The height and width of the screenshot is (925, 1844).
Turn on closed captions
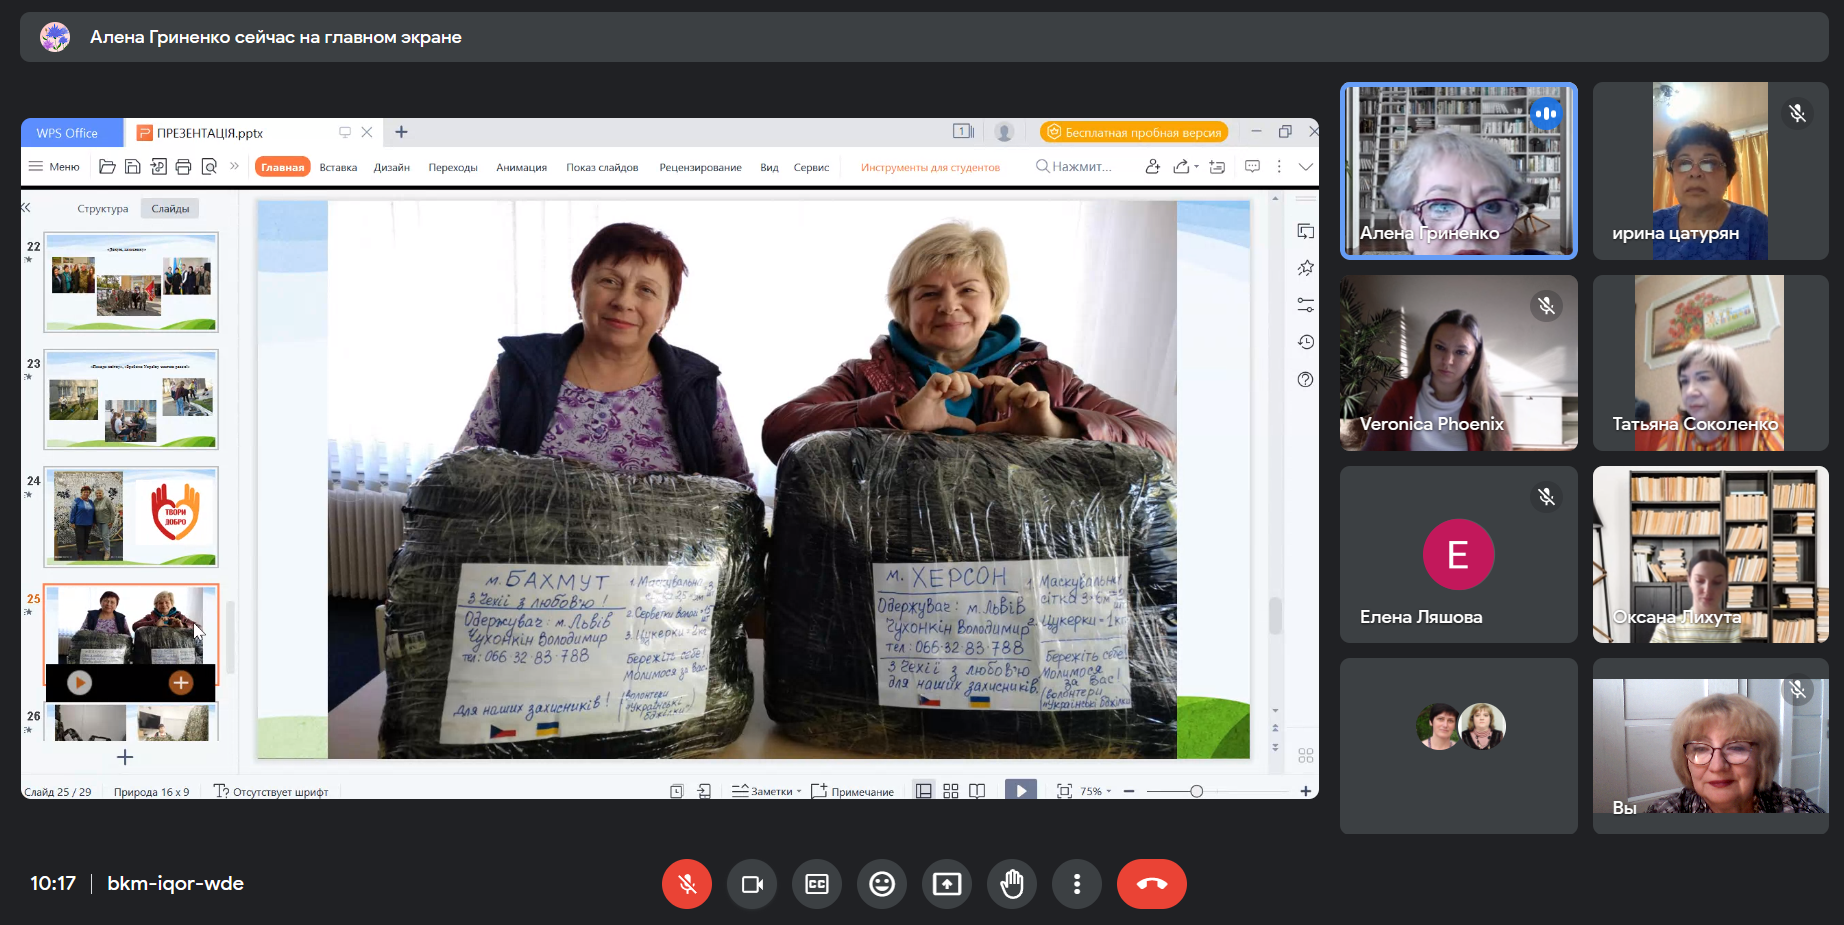(817, 884)
